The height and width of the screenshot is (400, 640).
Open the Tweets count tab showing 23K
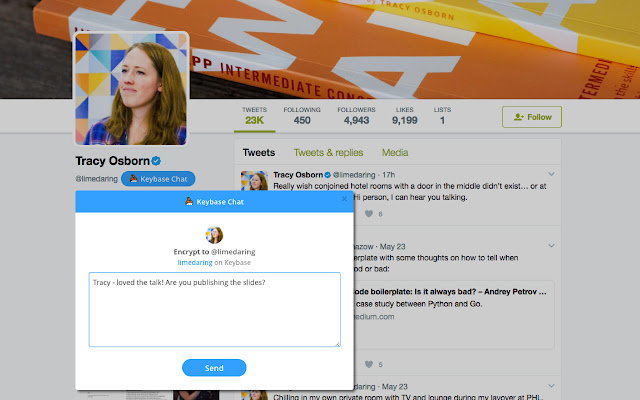(x=254, y=116)
